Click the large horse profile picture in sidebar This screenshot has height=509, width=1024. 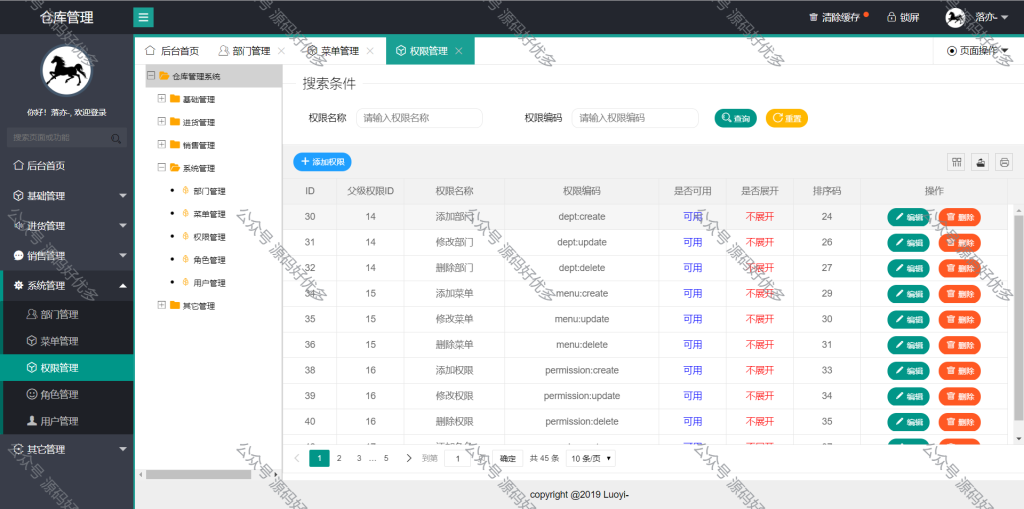point(65,71)
